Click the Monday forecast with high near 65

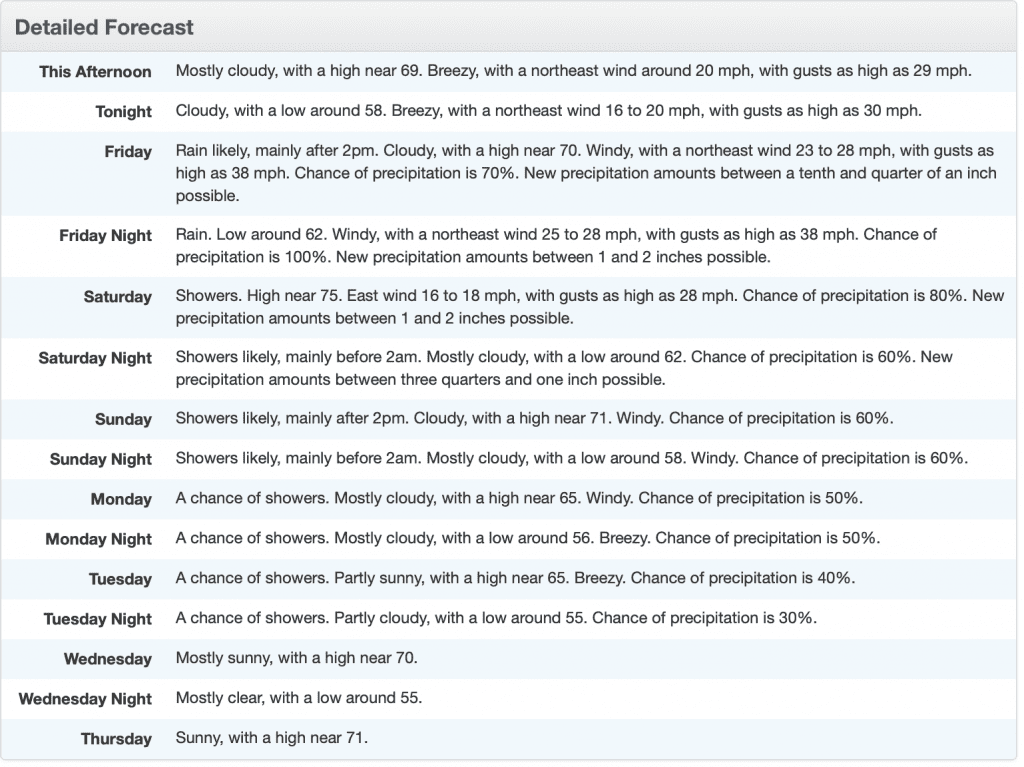click(519, 499)
